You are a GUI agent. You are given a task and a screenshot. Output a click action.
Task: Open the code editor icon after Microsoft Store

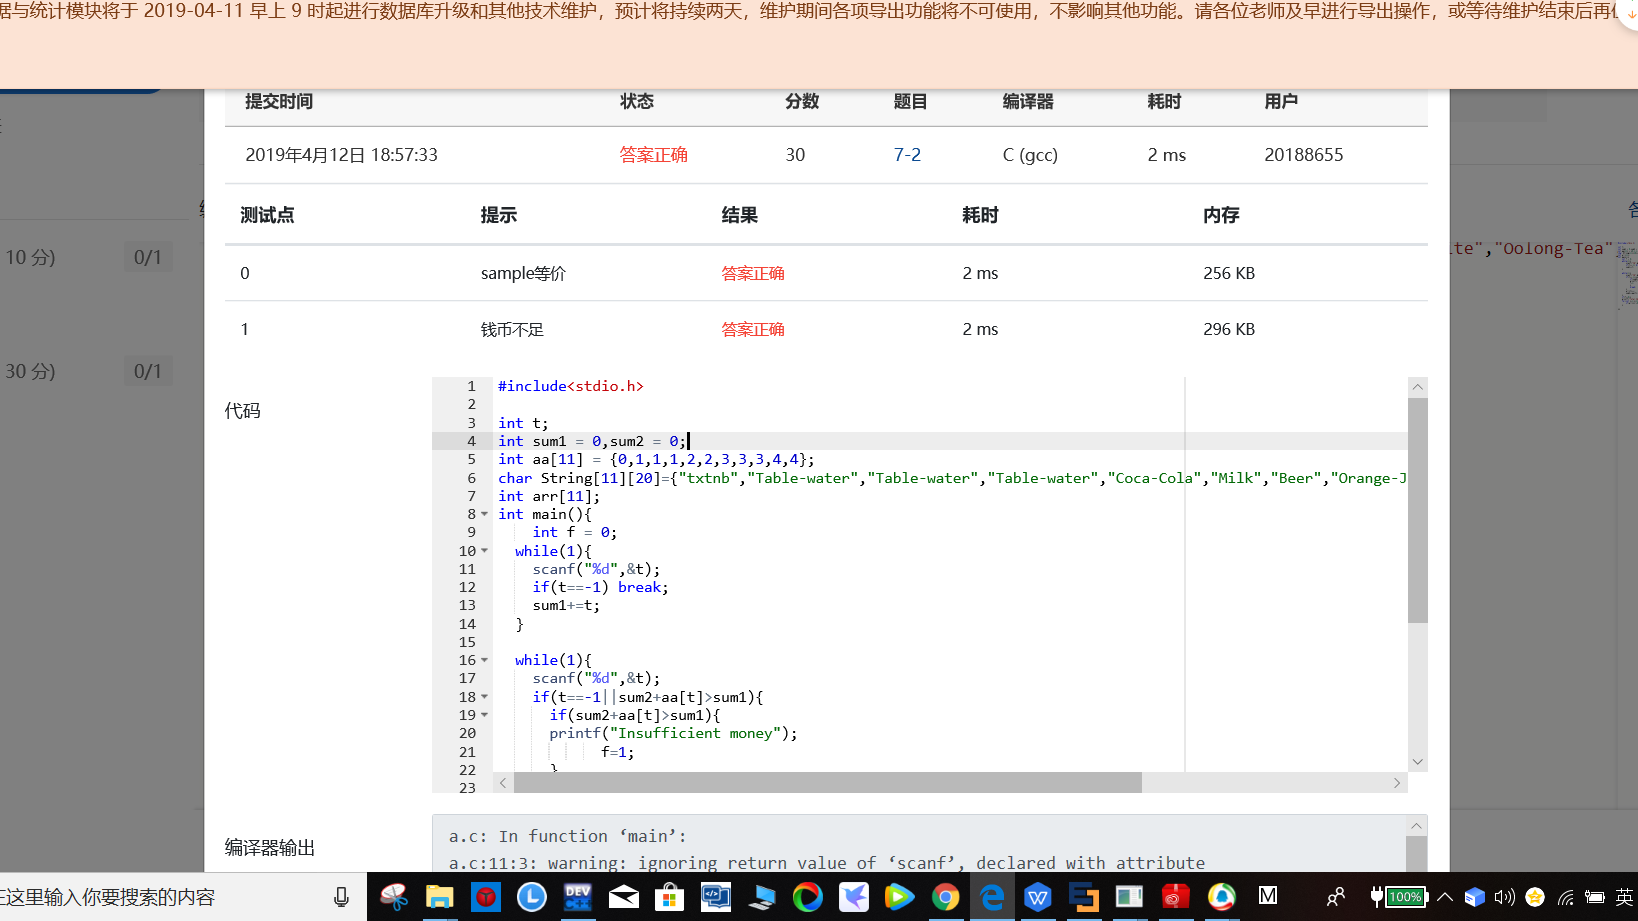pos(715,897)
